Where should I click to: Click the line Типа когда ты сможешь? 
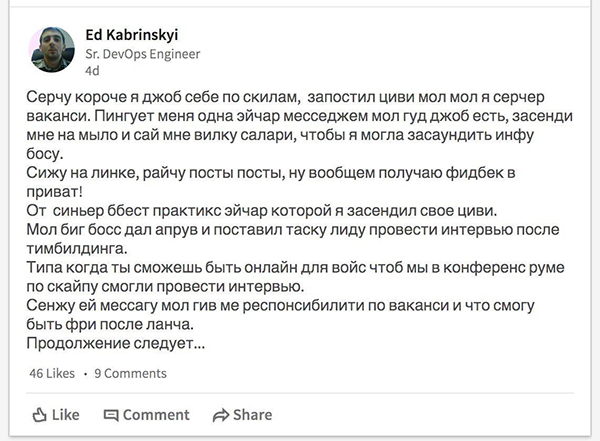point(295,277)
